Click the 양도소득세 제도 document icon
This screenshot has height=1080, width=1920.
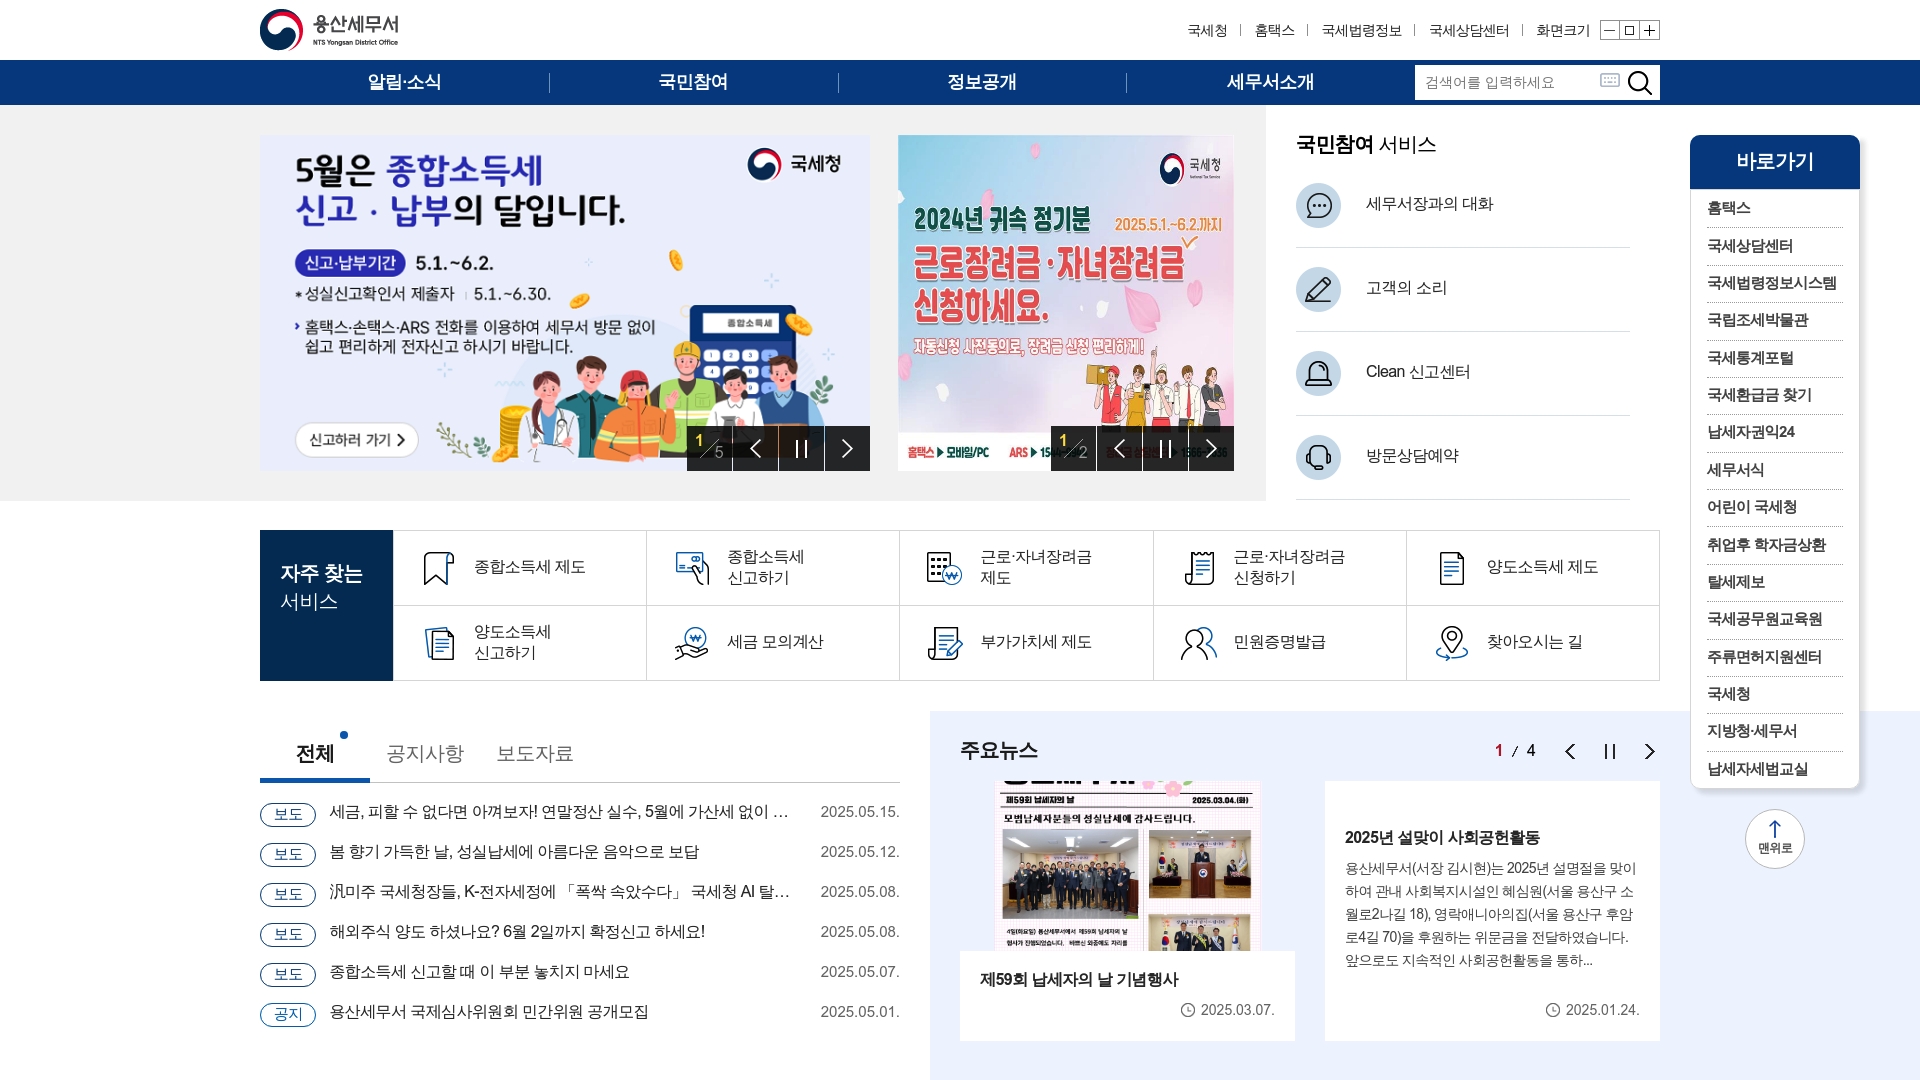coord(1451,568)
